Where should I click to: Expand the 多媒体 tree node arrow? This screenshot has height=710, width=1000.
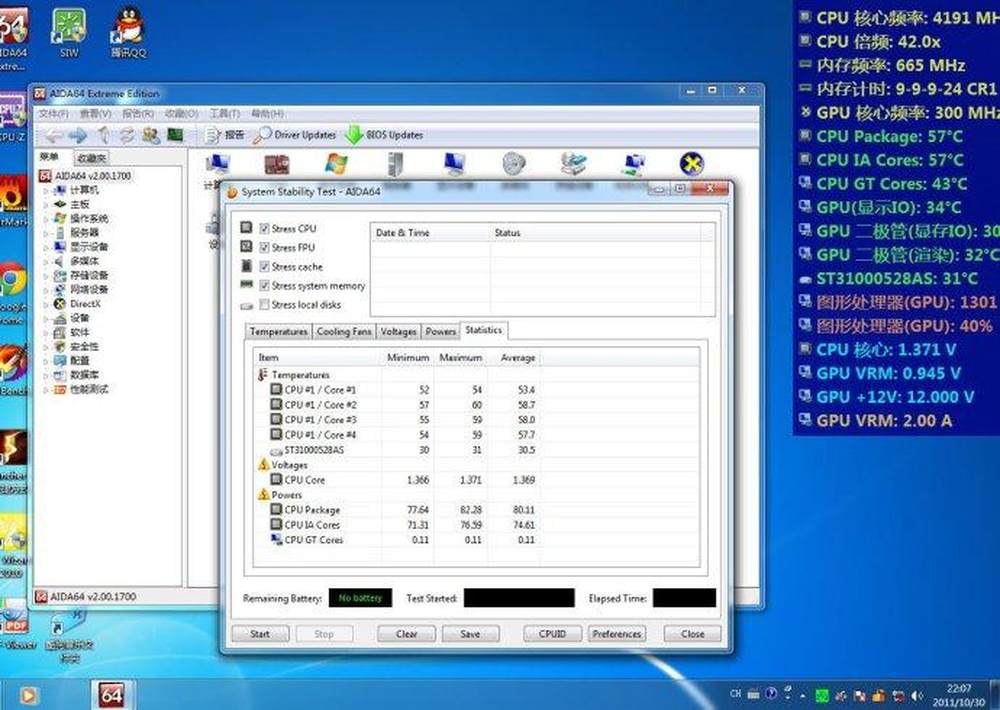[46, 262]
